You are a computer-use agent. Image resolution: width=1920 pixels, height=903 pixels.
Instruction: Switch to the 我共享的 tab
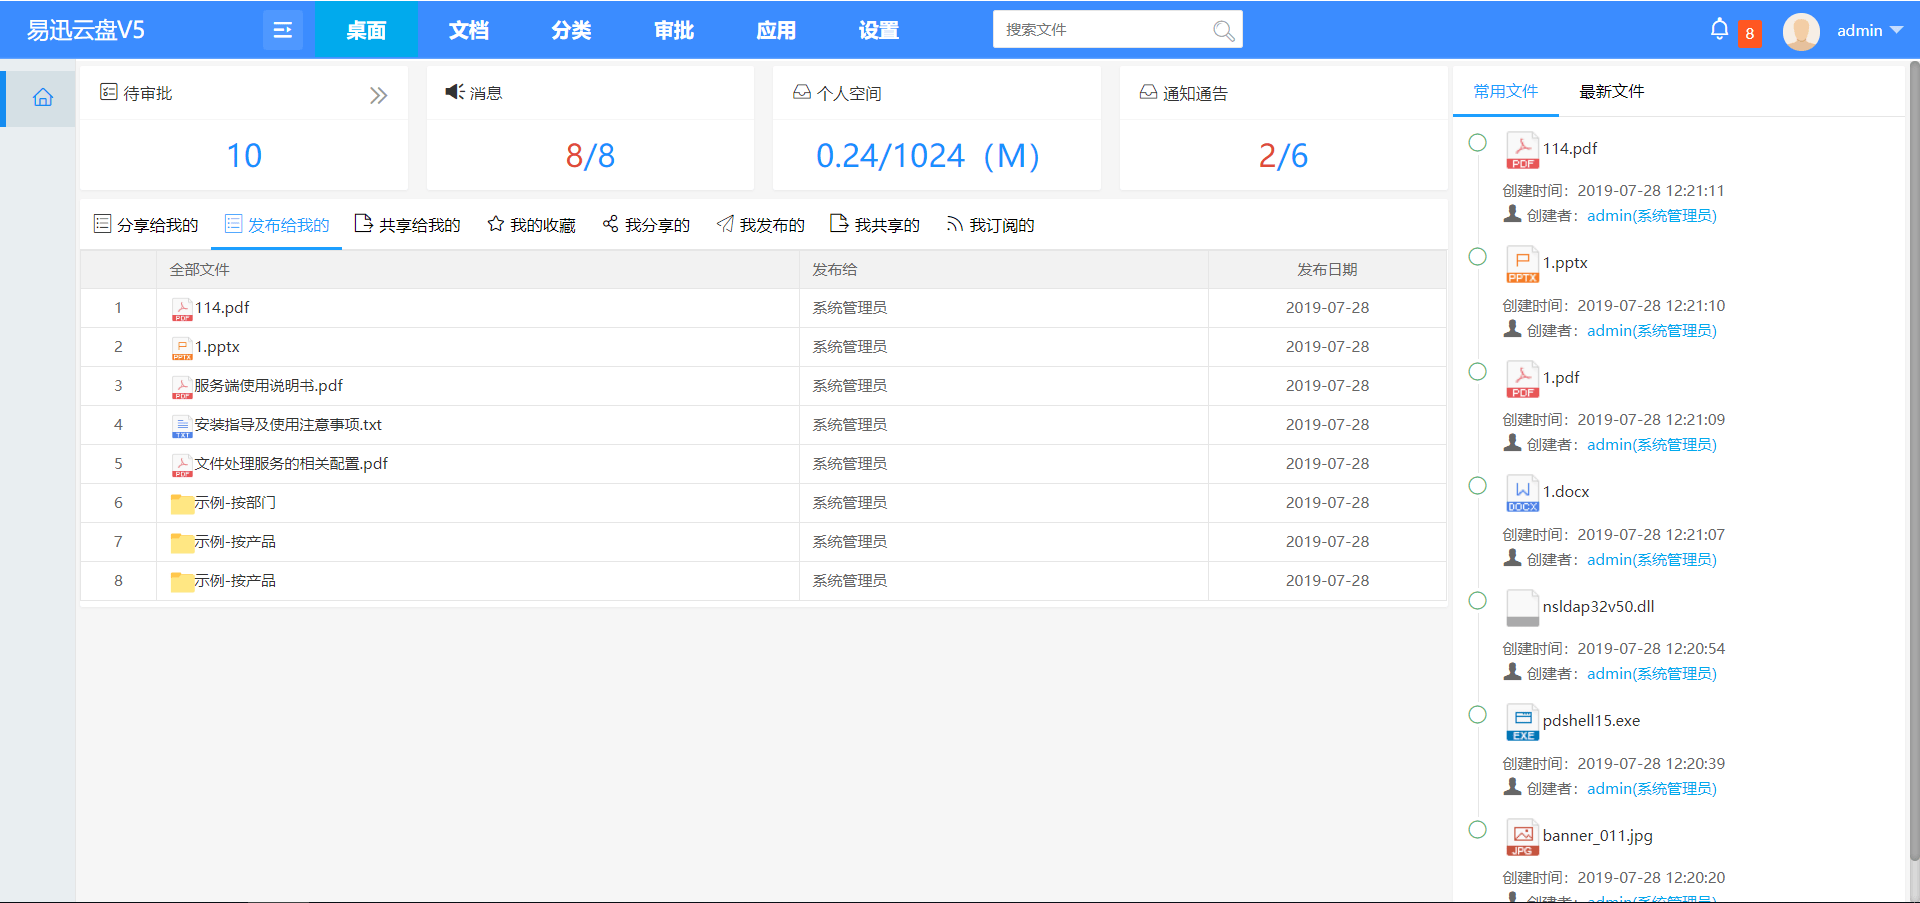[x=875, y=225]
